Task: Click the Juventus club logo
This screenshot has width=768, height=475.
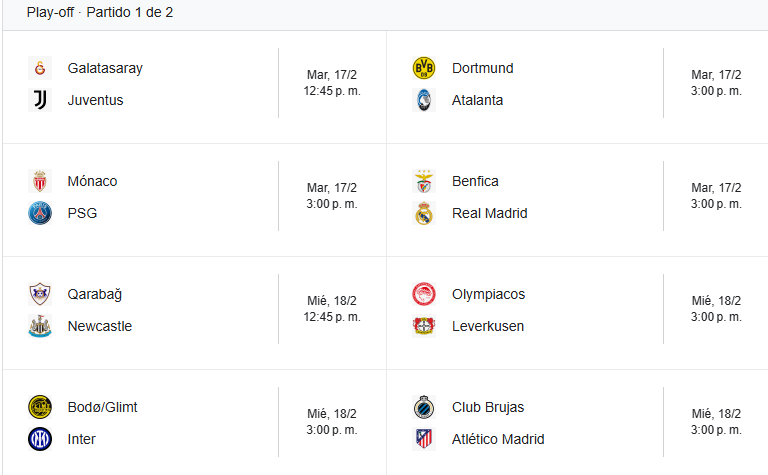Action: tap(40, 100)
